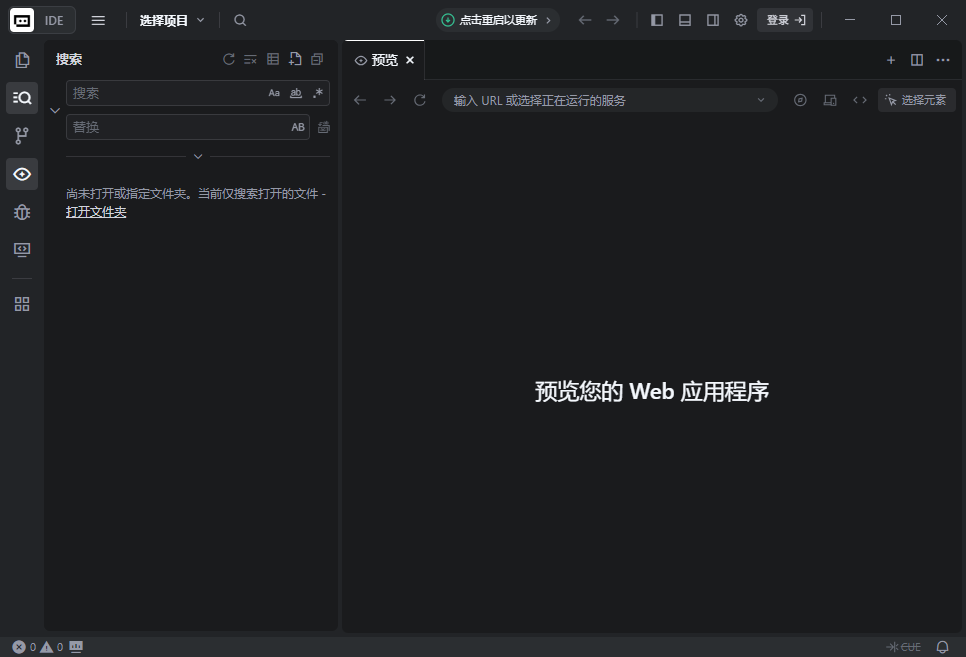Clear search results icon
The image size is (966, 657).
pyautogui.click(x=250, y=59)
